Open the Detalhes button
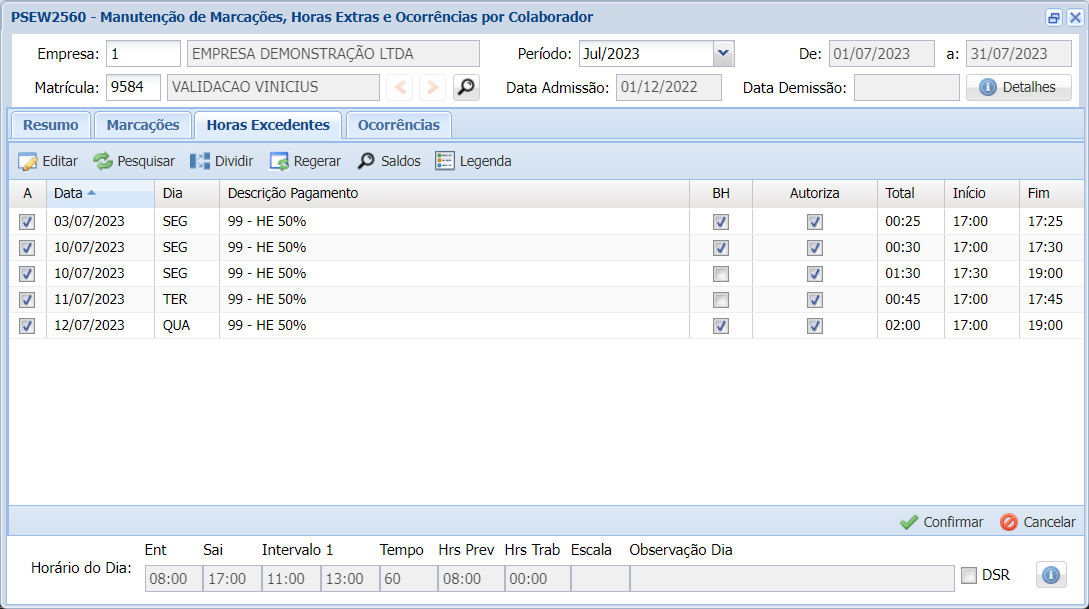 pos(1018,88)
